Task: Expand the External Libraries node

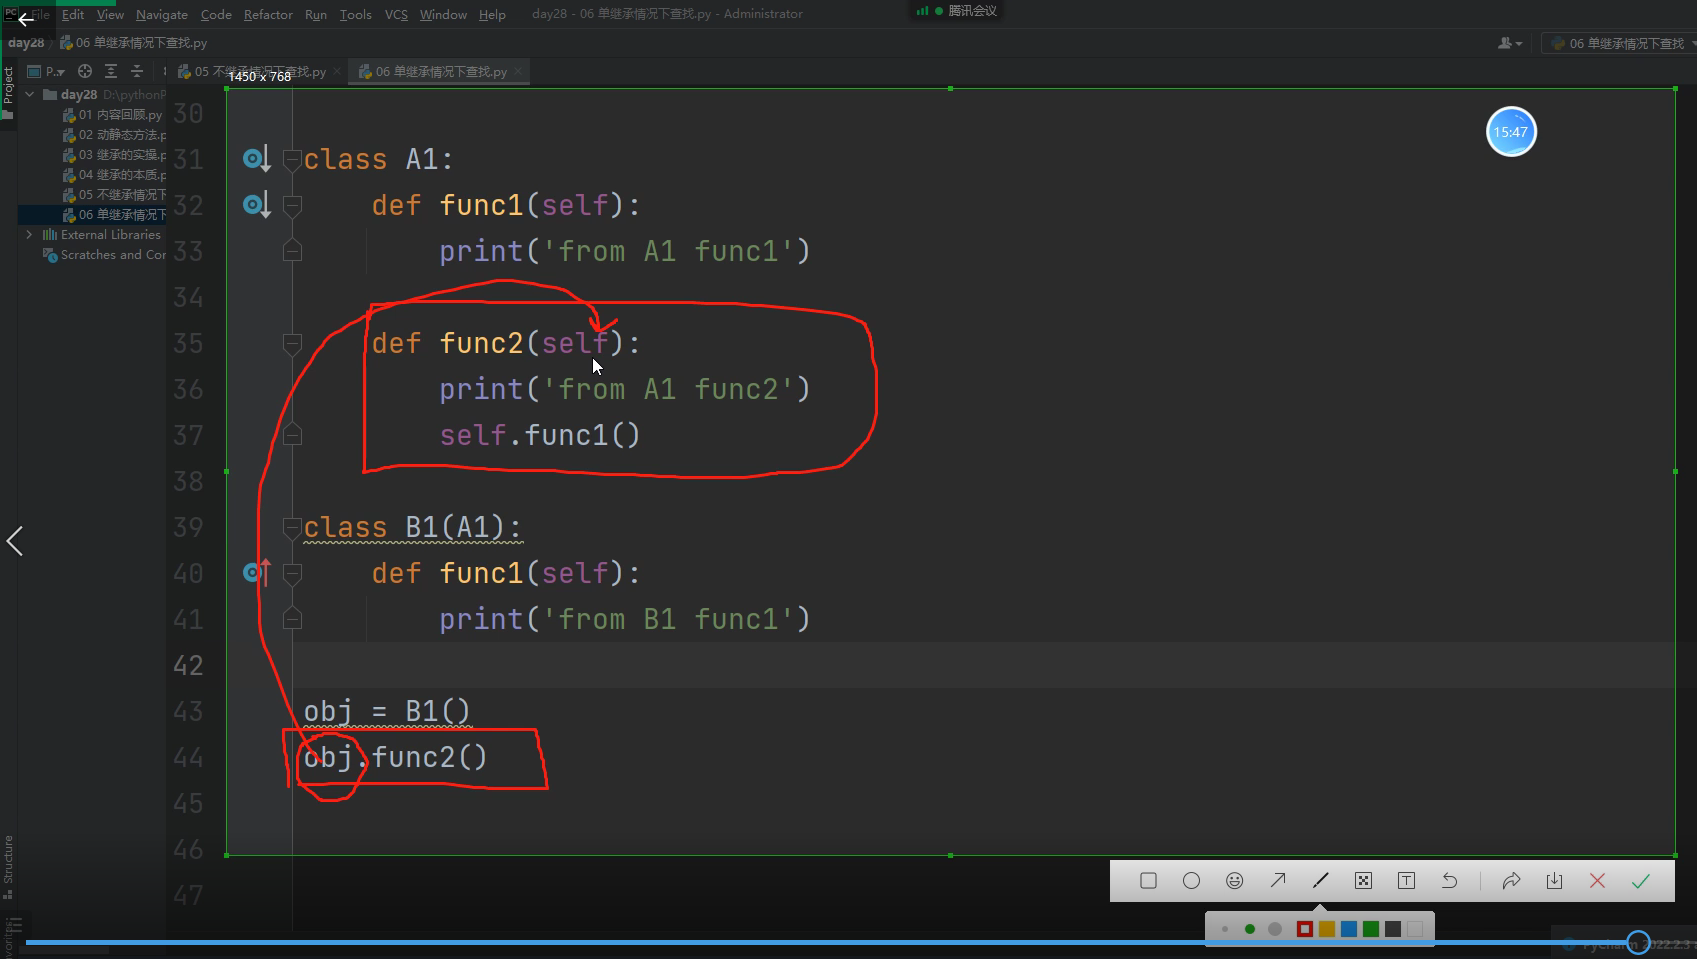Action: click(30, 234)
